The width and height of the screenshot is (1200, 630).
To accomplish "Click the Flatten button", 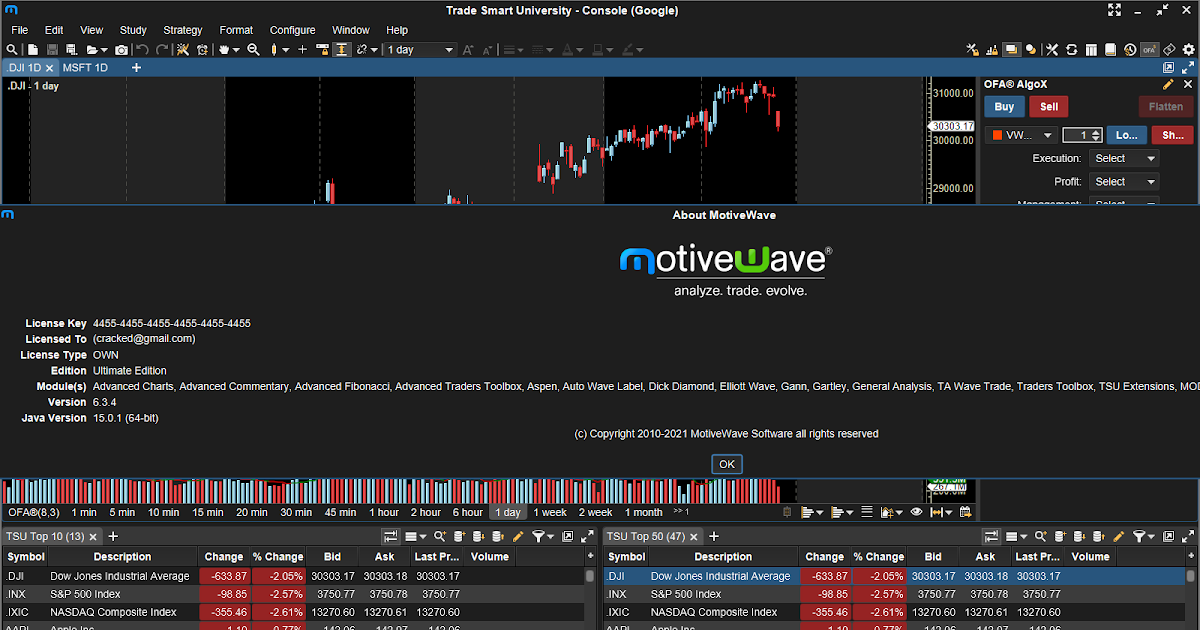I will pos(1165,107).
